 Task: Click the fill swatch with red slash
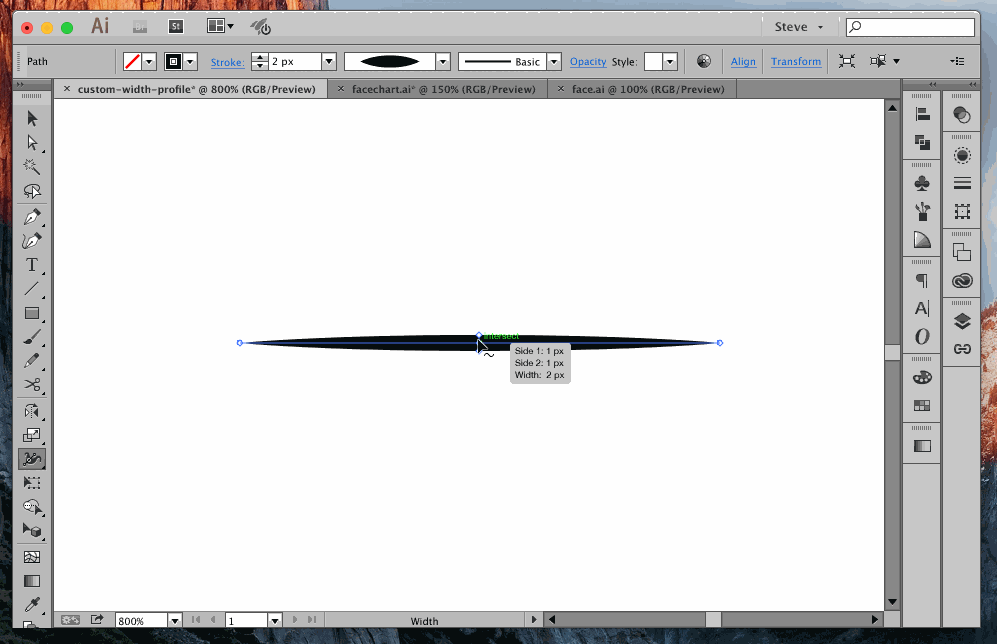coord(132,62)
